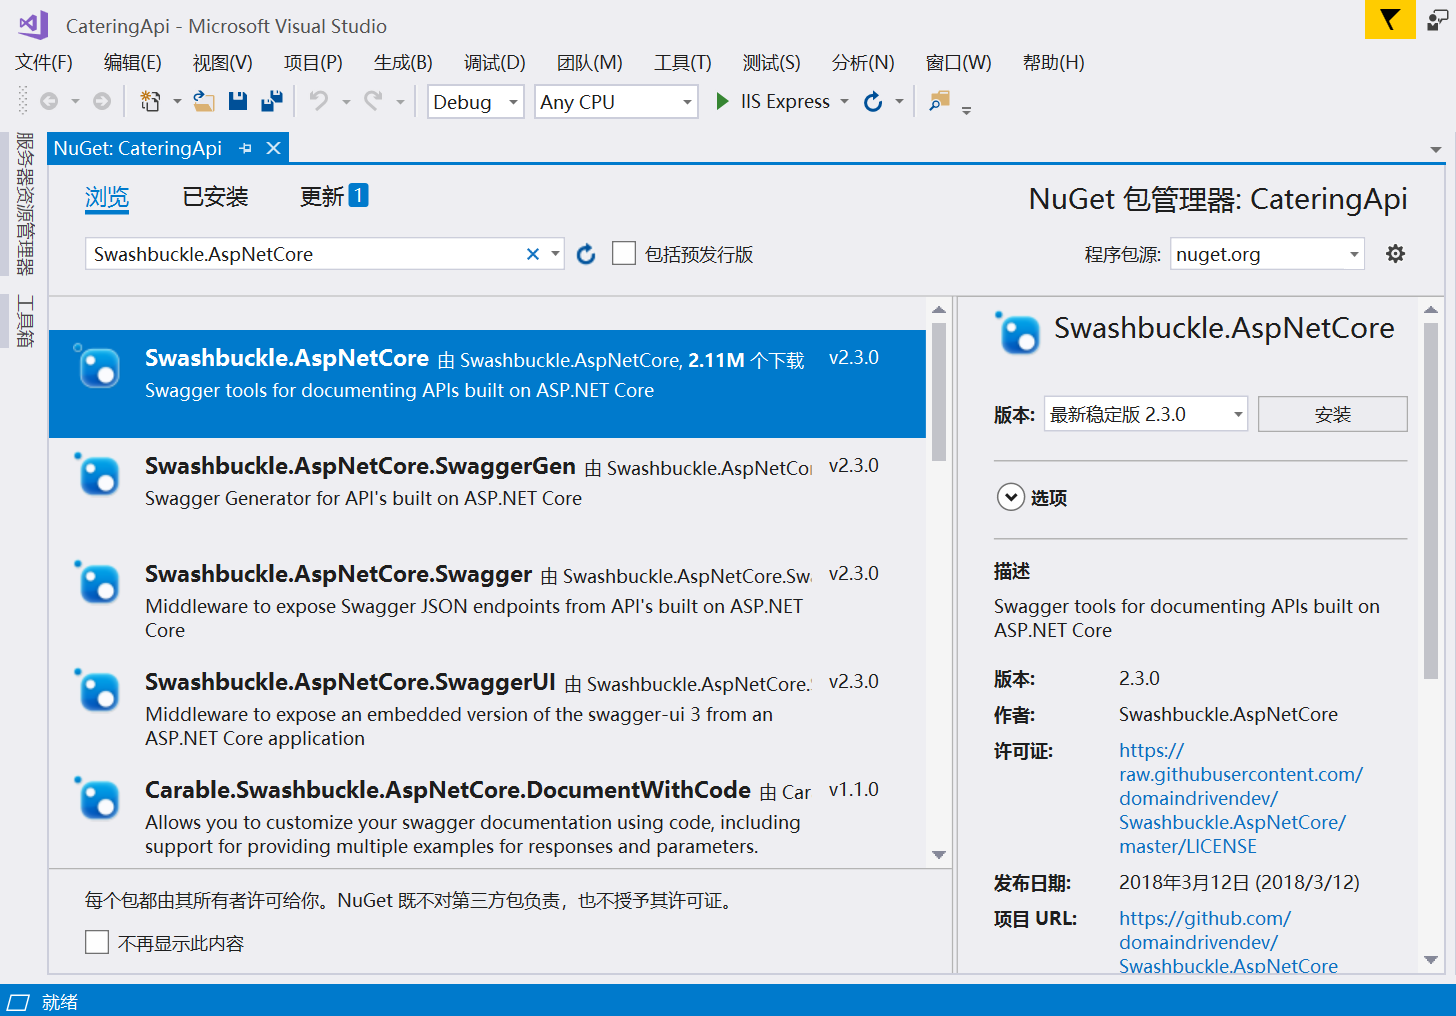
Task: Expand the 选项 options section
Action: point(1011,497)
